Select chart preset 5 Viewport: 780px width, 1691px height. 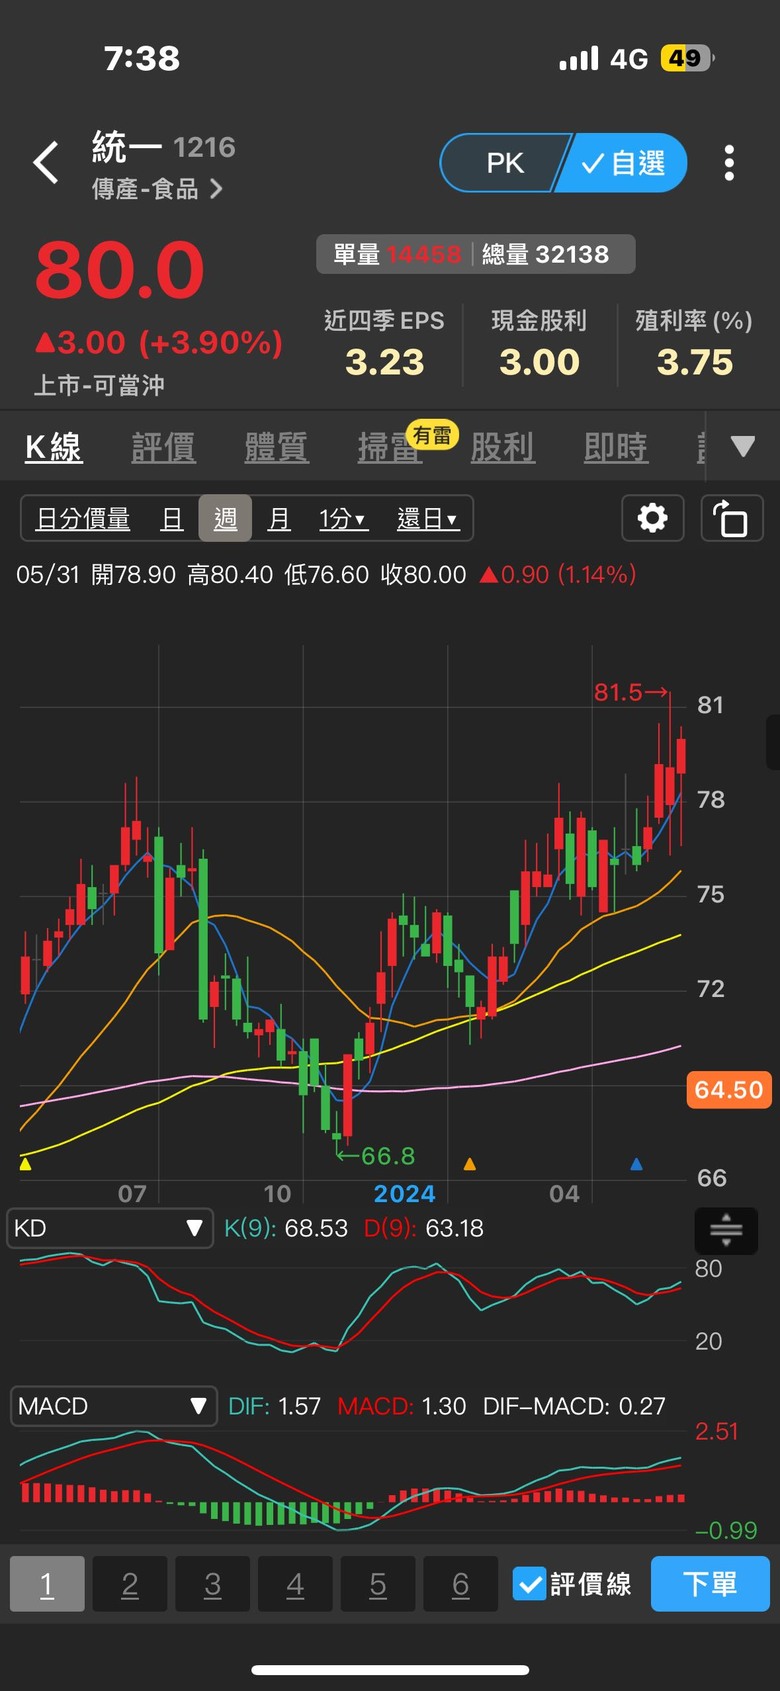click(x=378, y=1584)
